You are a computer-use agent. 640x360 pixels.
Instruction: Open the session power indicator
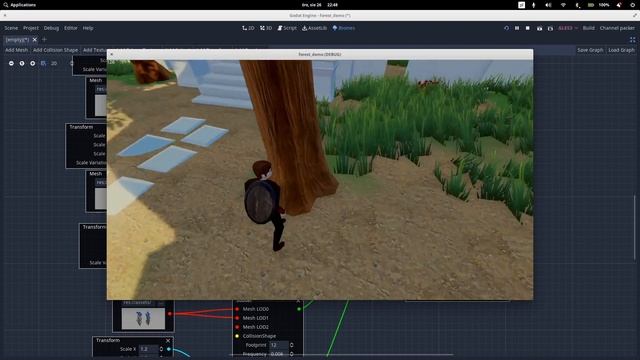(632, 5)
